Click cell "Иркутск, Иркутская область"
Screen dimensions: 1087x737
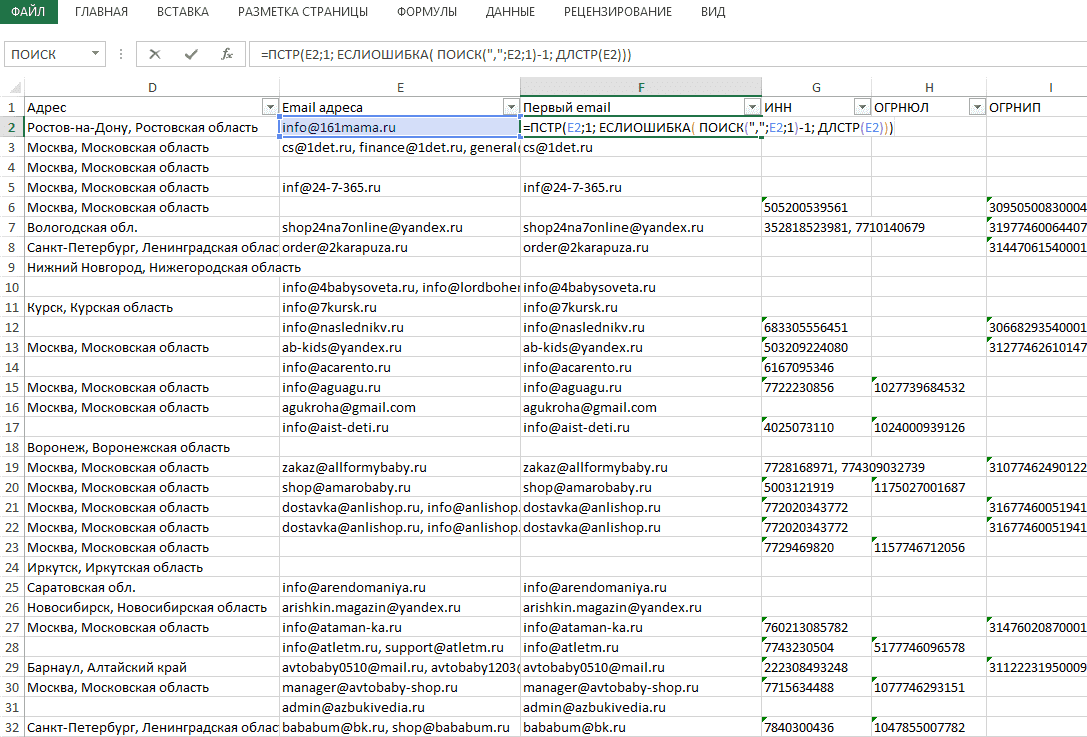(x=152, y=568)
